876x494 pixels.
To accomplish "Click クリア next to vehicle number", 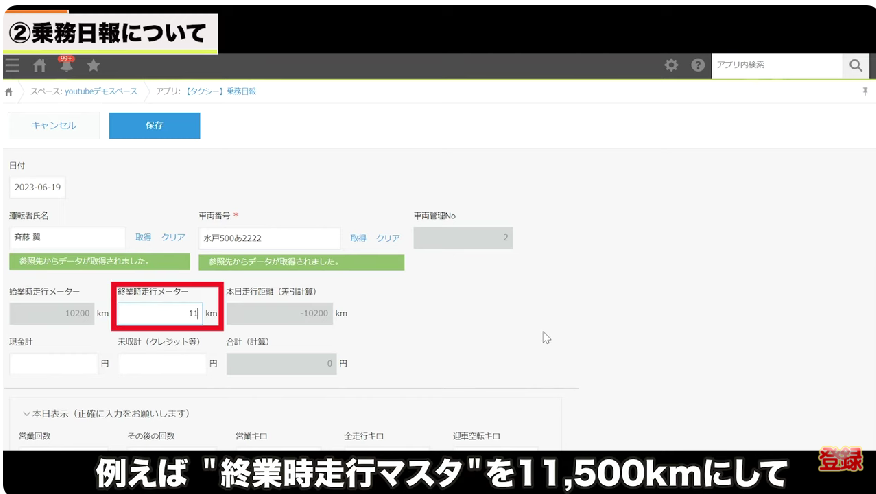I will (x=388, y=238).
